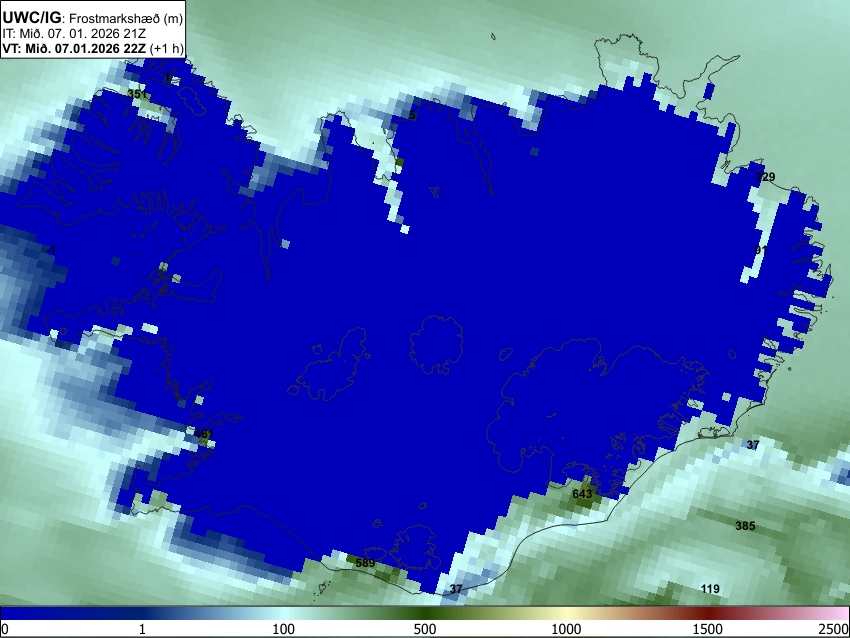Pick the dark green color above 500

pyautogui.click(x=425, y=613)
